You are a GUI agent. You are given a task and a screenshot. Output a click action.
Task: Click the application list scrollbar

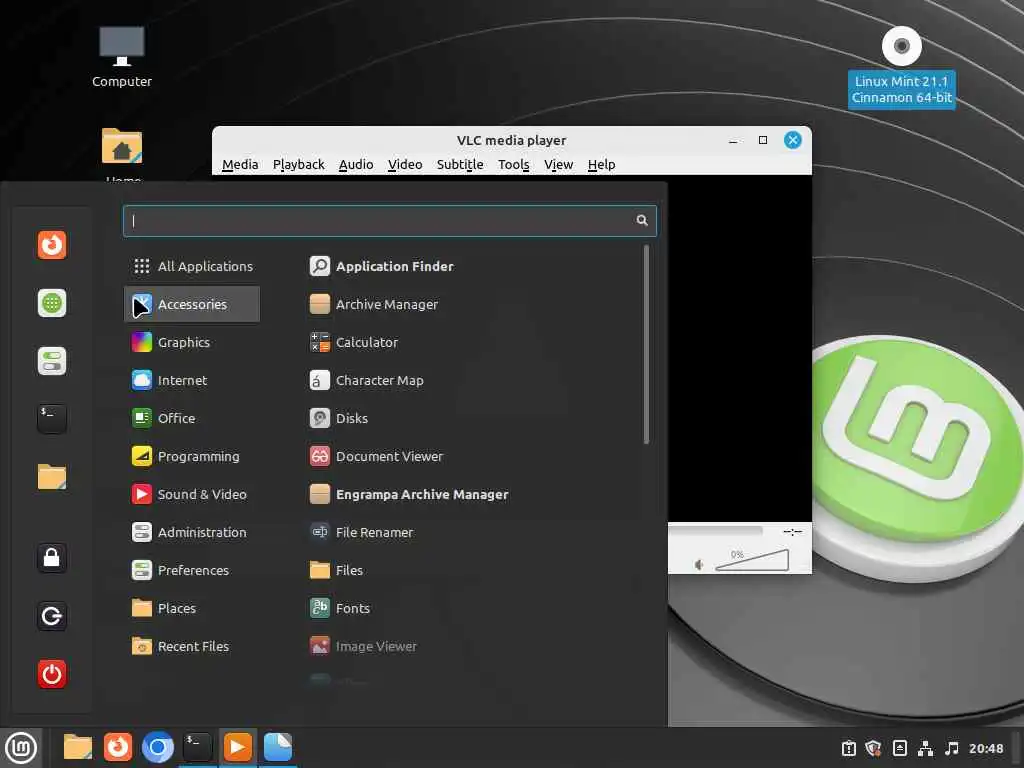point(646,344)
